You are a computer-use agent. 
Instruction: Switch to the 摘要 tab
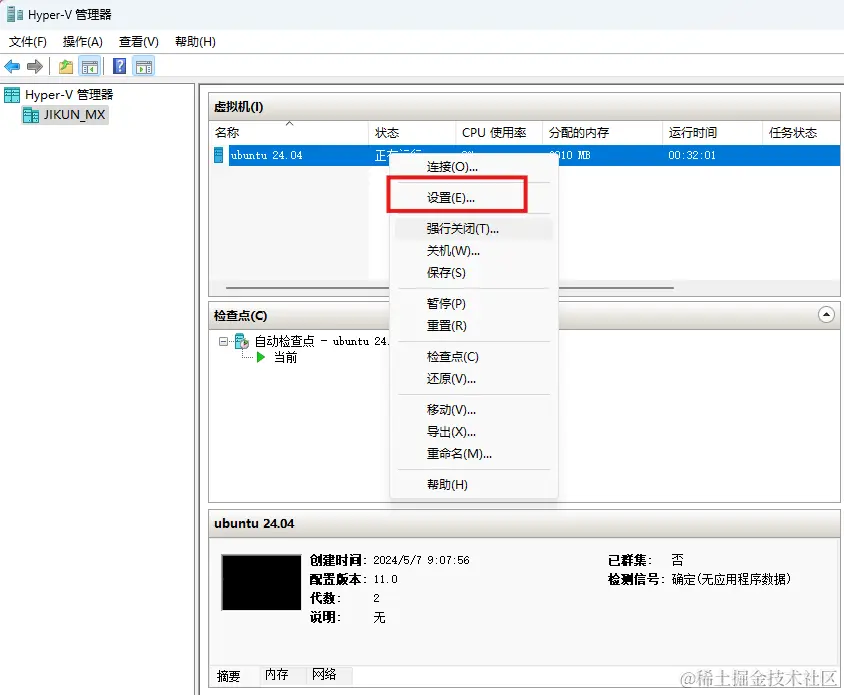pos(229,676)
